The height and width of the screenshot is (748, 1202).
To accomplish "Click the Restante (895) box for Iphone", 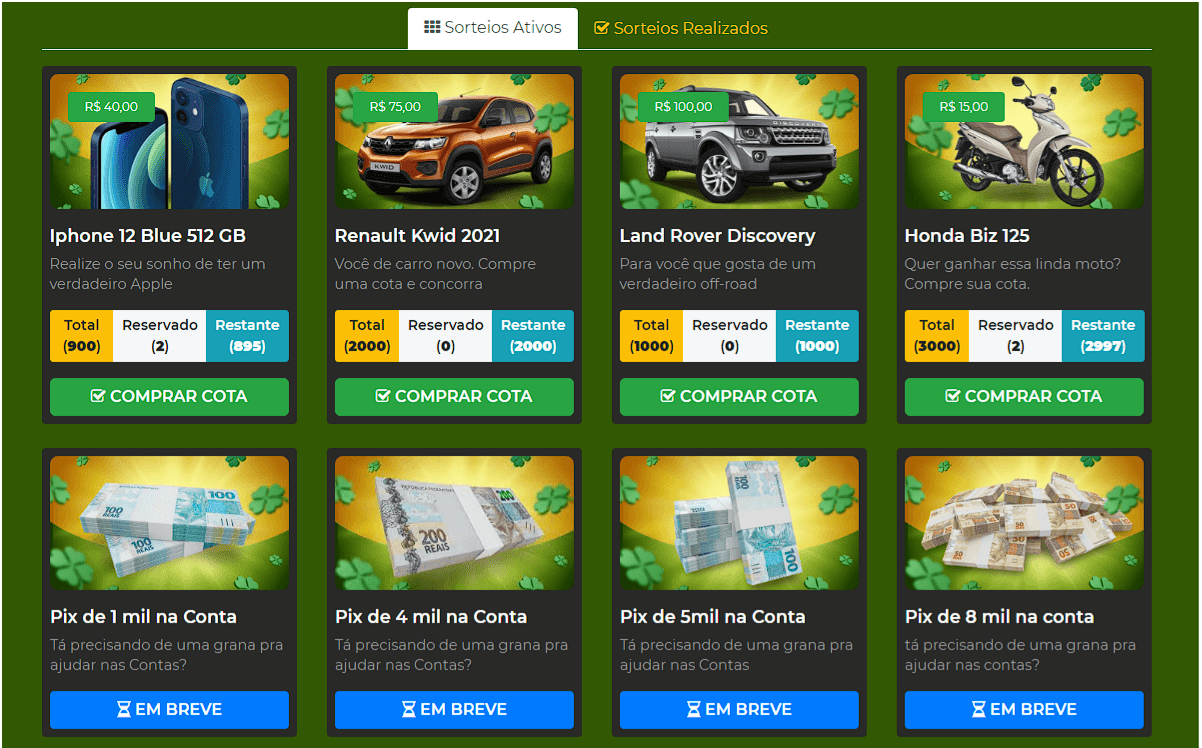I will pyautogui.click(x=247, y=336).
